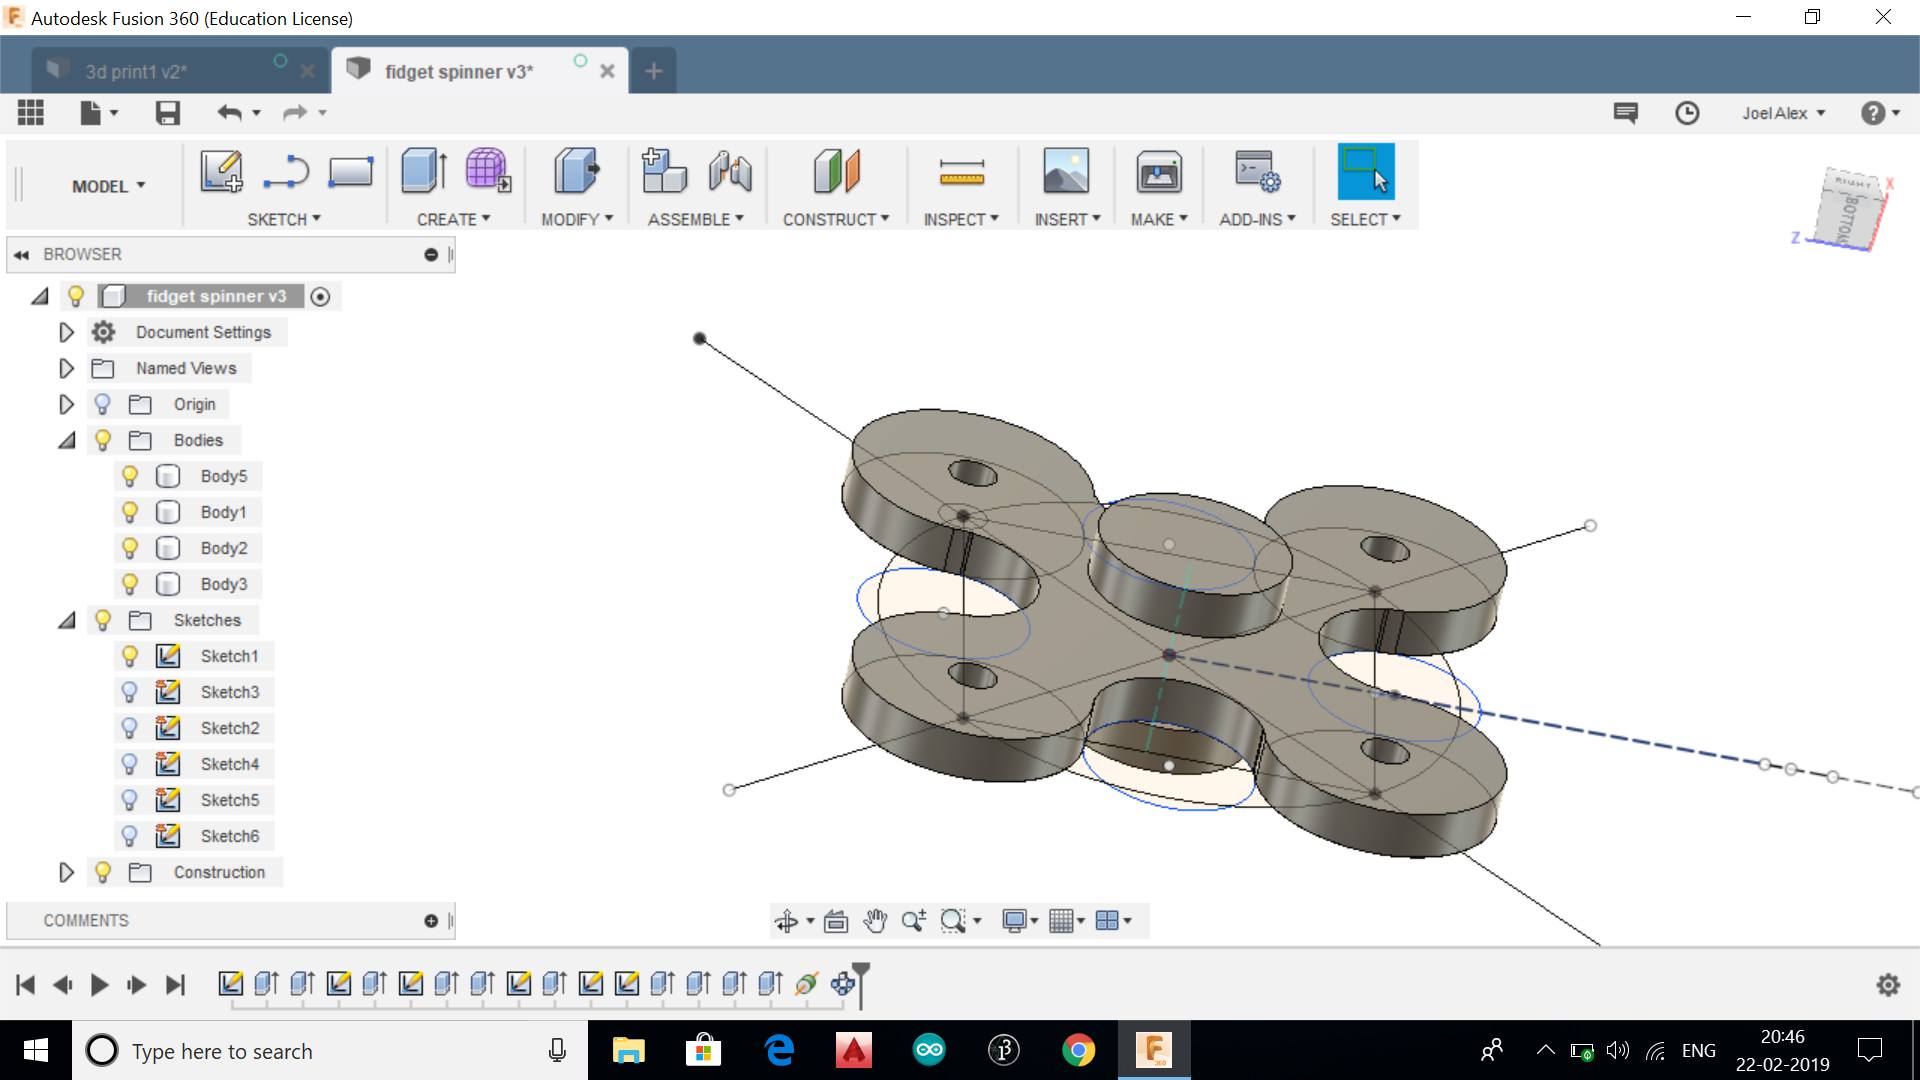1920x1080 pixels.
Task: Click the Create Sketch tool icon
Action: click(221, 171)
